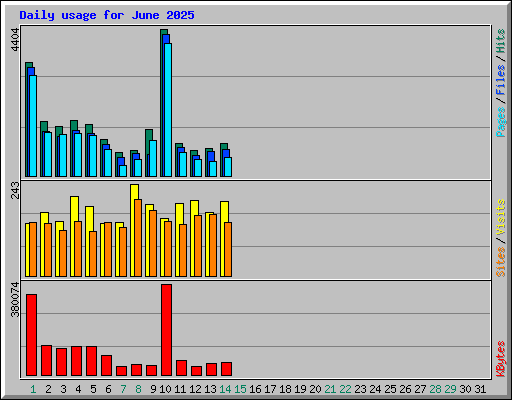
Task: Click day 24 on the date axis
Action: coord(375,389)
